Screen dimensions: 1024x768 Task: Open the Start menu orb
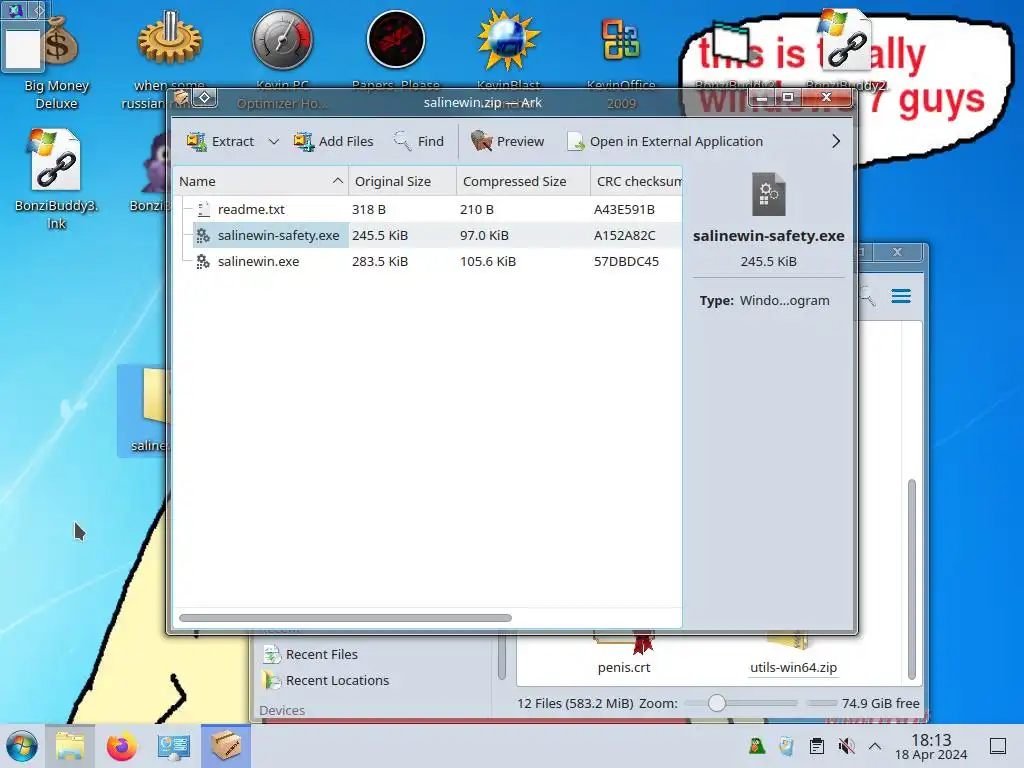point(22,746)
